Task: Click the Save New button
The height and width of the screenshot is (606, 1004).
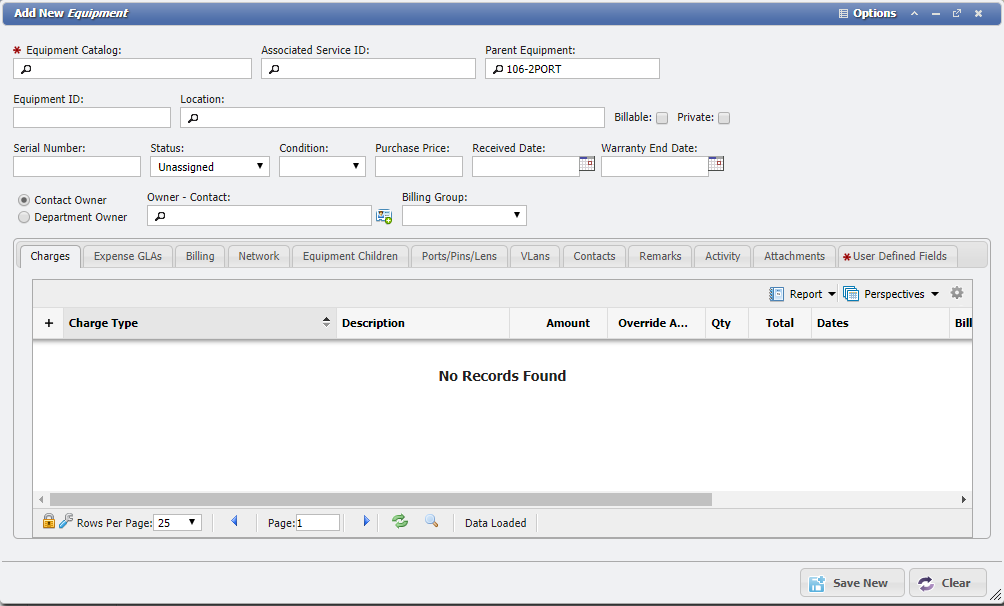Action: pyautogui.click(x=852, y=583)
